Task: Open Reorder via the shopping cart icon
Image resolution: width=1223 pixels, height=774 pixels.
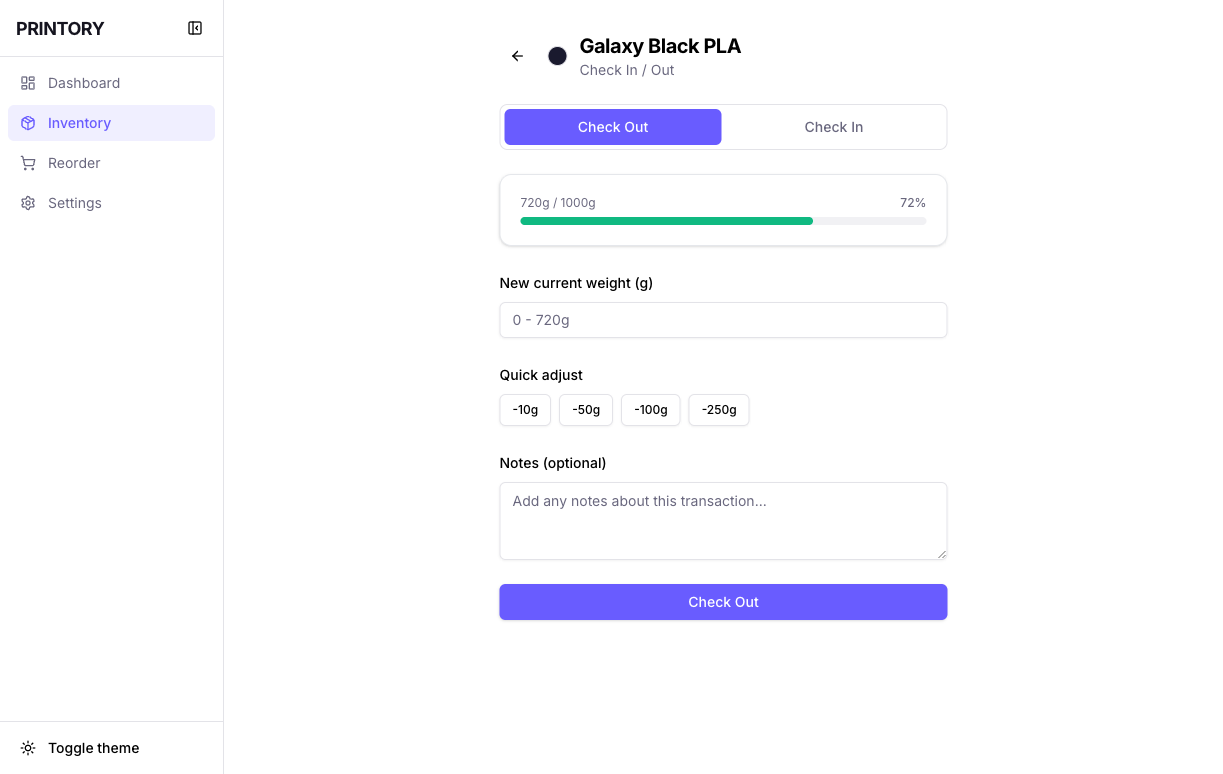Action: coord(28,163)
